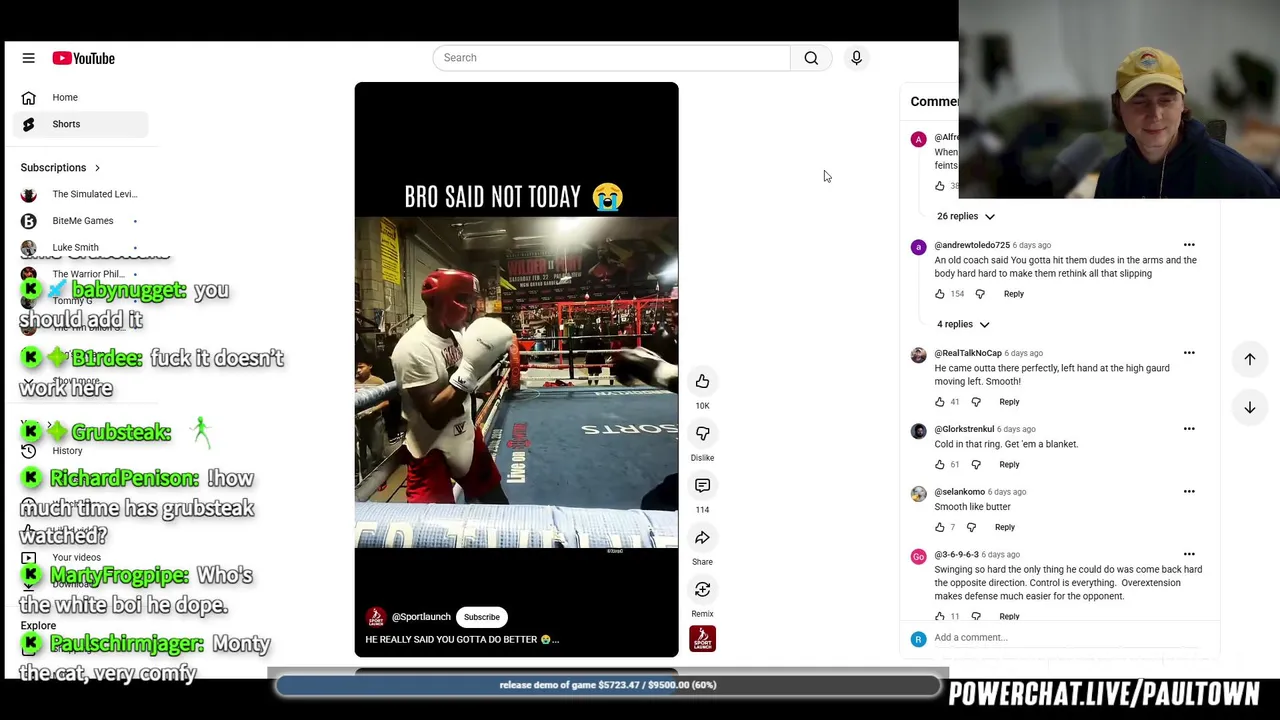1280x720 pixels.
Task: Open the Short's title description text
Action: 462,640
